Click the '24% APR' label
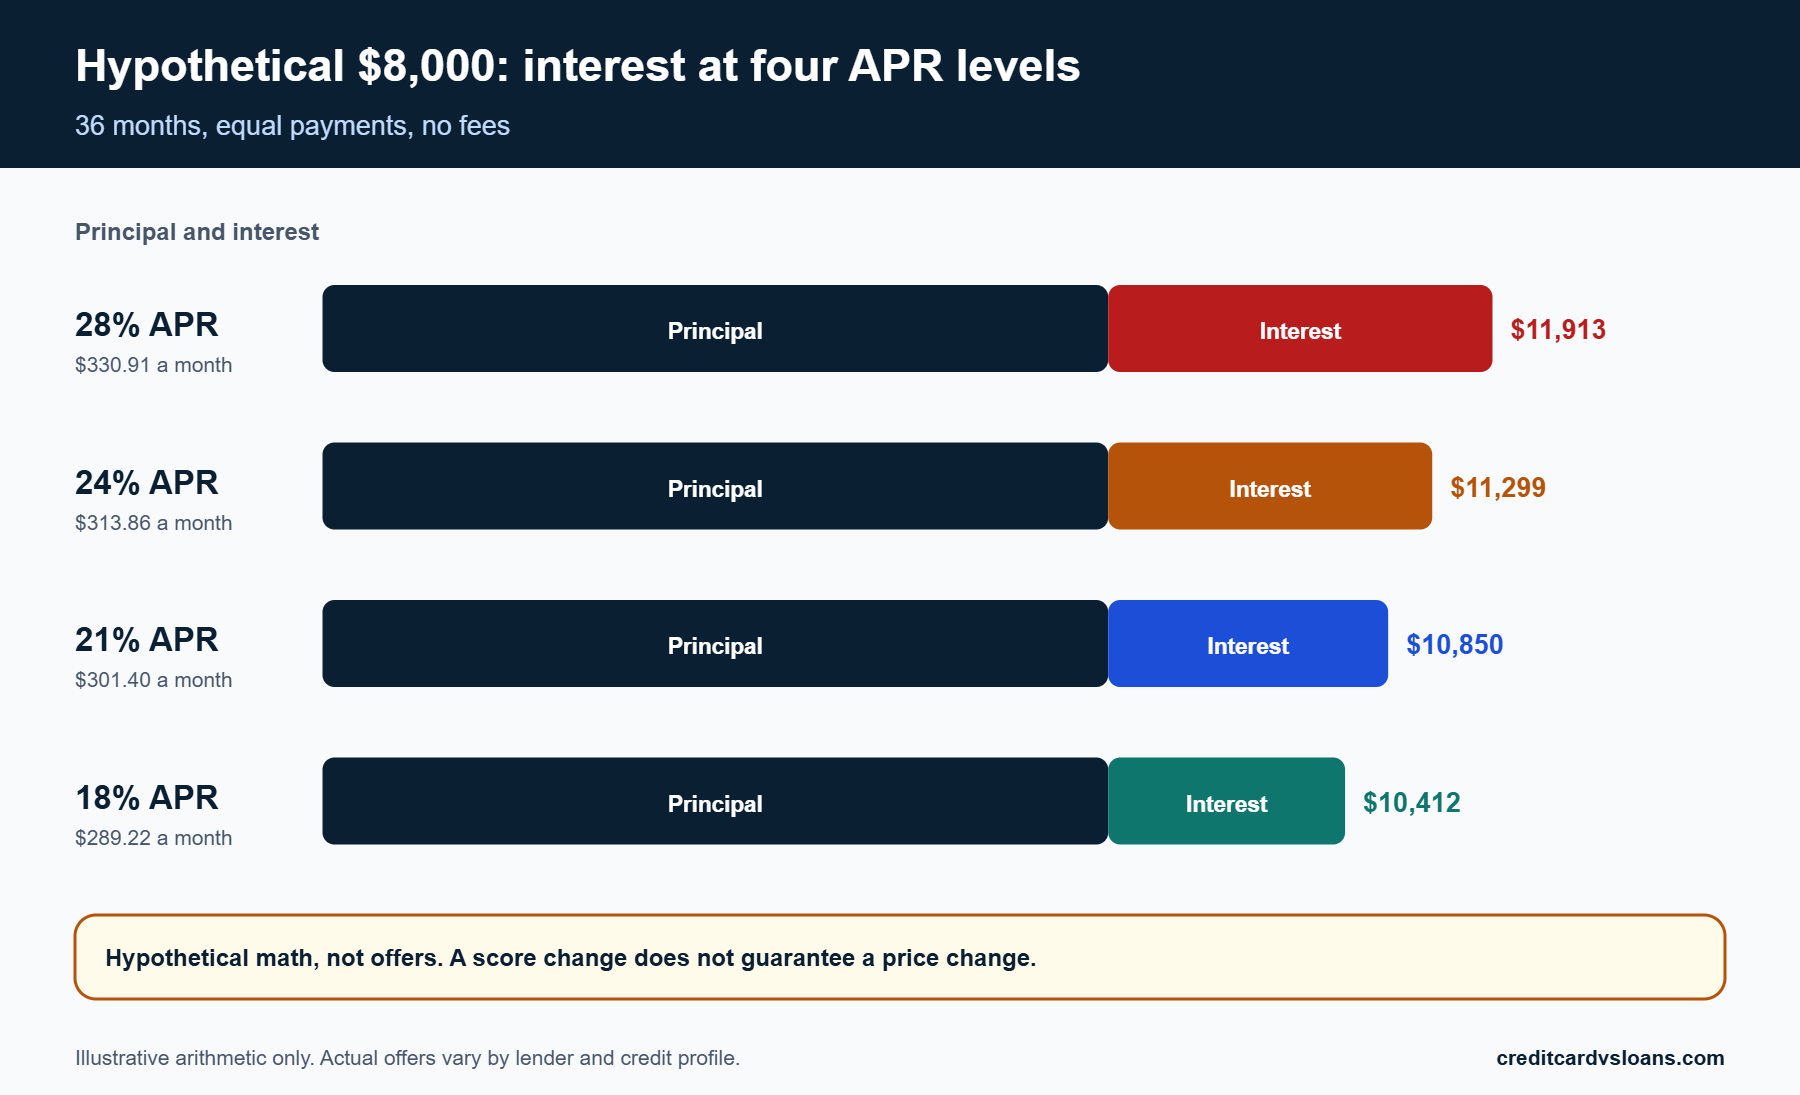 (x=146, y=483)
